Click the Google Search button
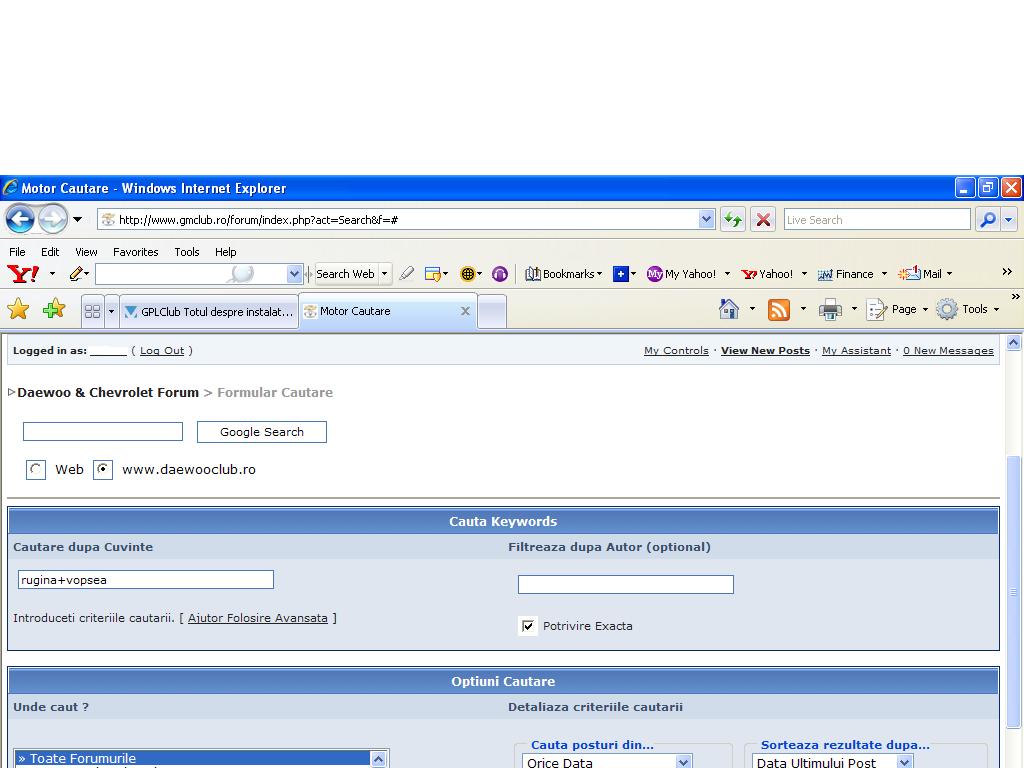Viewport: 1024px width, 768px height. click(261, 432)
